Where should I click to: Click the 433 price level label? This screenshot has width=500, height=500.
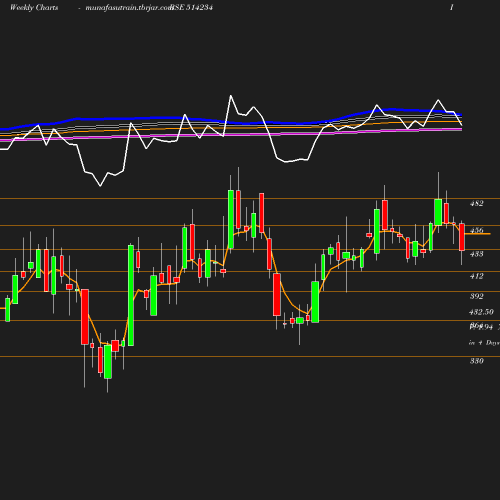click(x=477, y=254)
